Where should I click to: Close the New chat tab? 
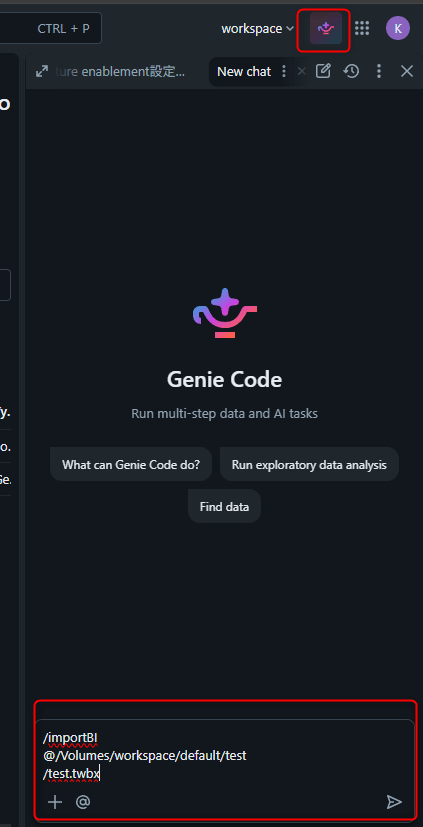tap(301, 71)
